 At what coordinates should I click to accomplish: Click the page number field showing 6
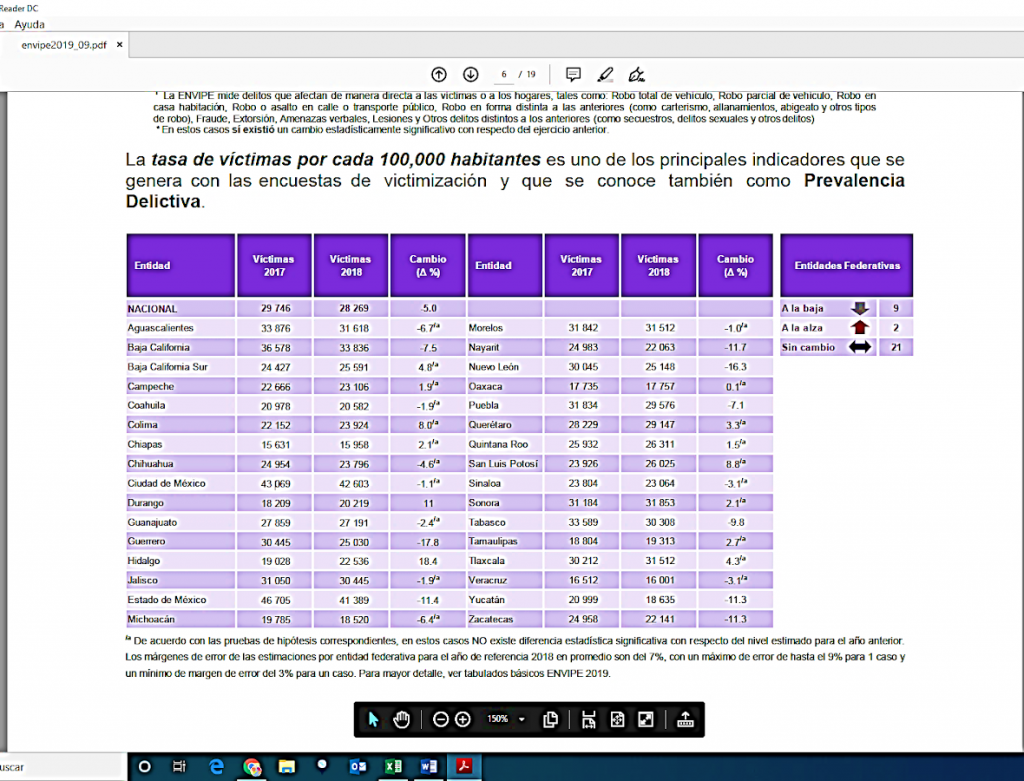click(x=505, y=74)
